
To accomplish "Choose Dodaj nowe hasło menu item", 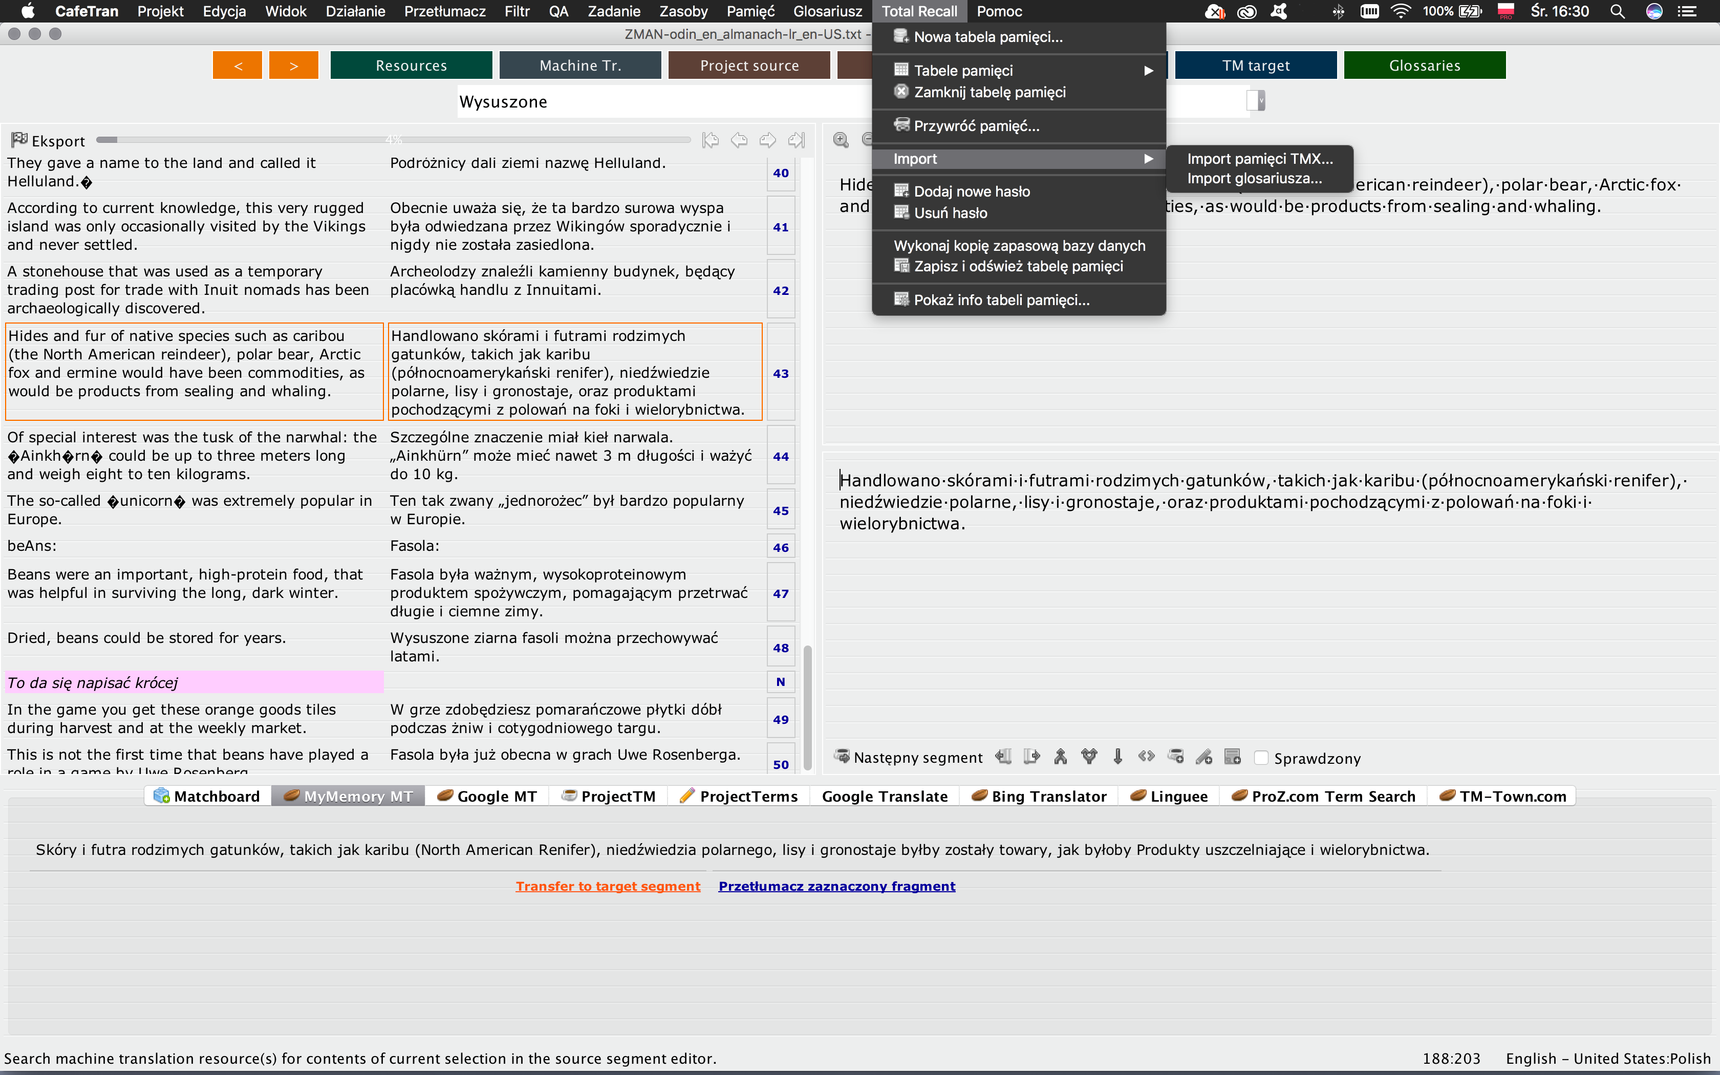I will pyautogui.click(x=1019, y=191).
